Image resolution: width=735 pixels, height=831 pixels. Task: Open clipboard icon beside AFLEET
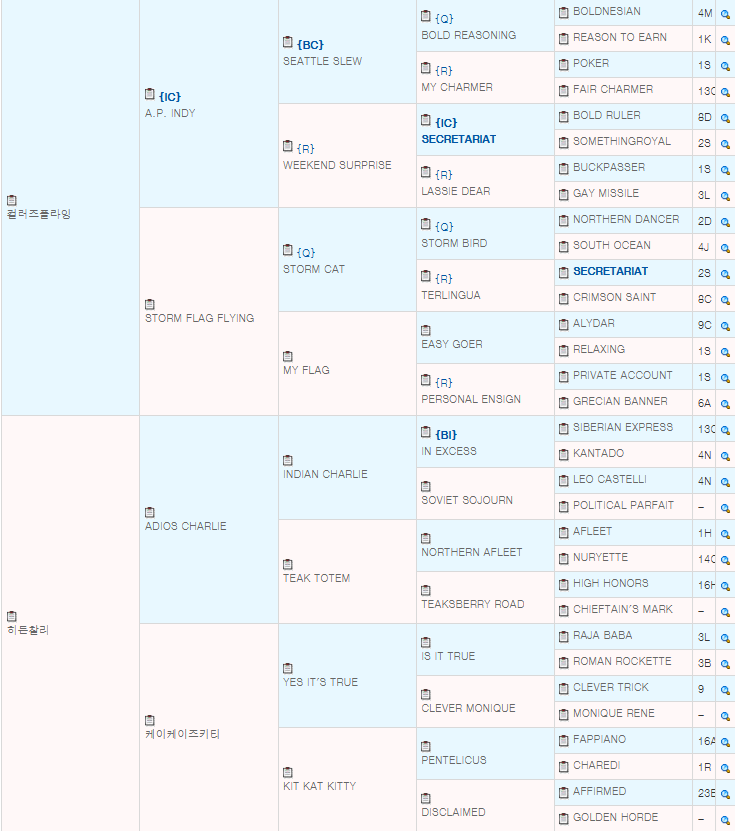pyautogui.click(x=564, y=532)
